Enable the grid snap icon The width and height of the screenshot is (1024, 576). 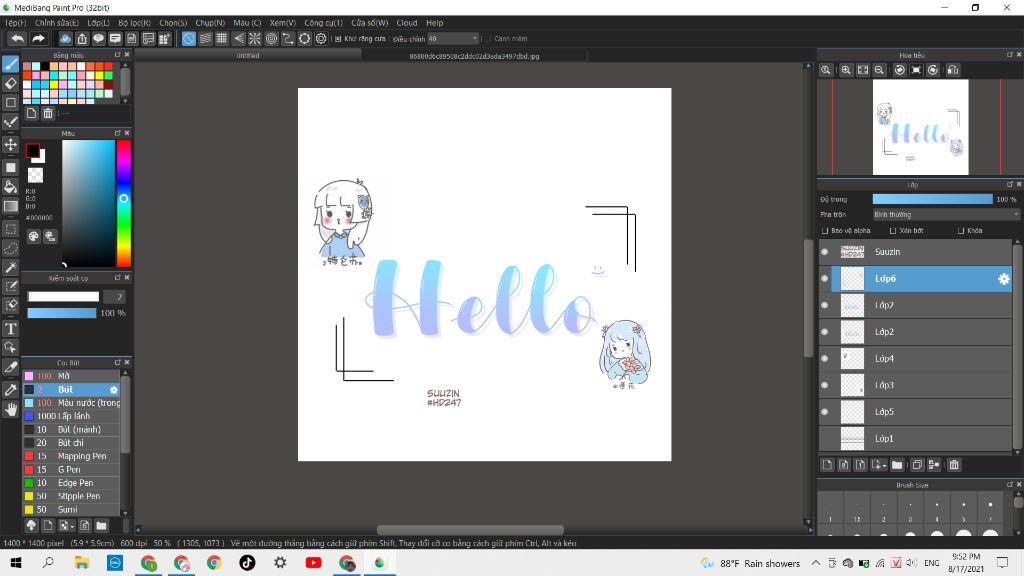pos(222,39)
